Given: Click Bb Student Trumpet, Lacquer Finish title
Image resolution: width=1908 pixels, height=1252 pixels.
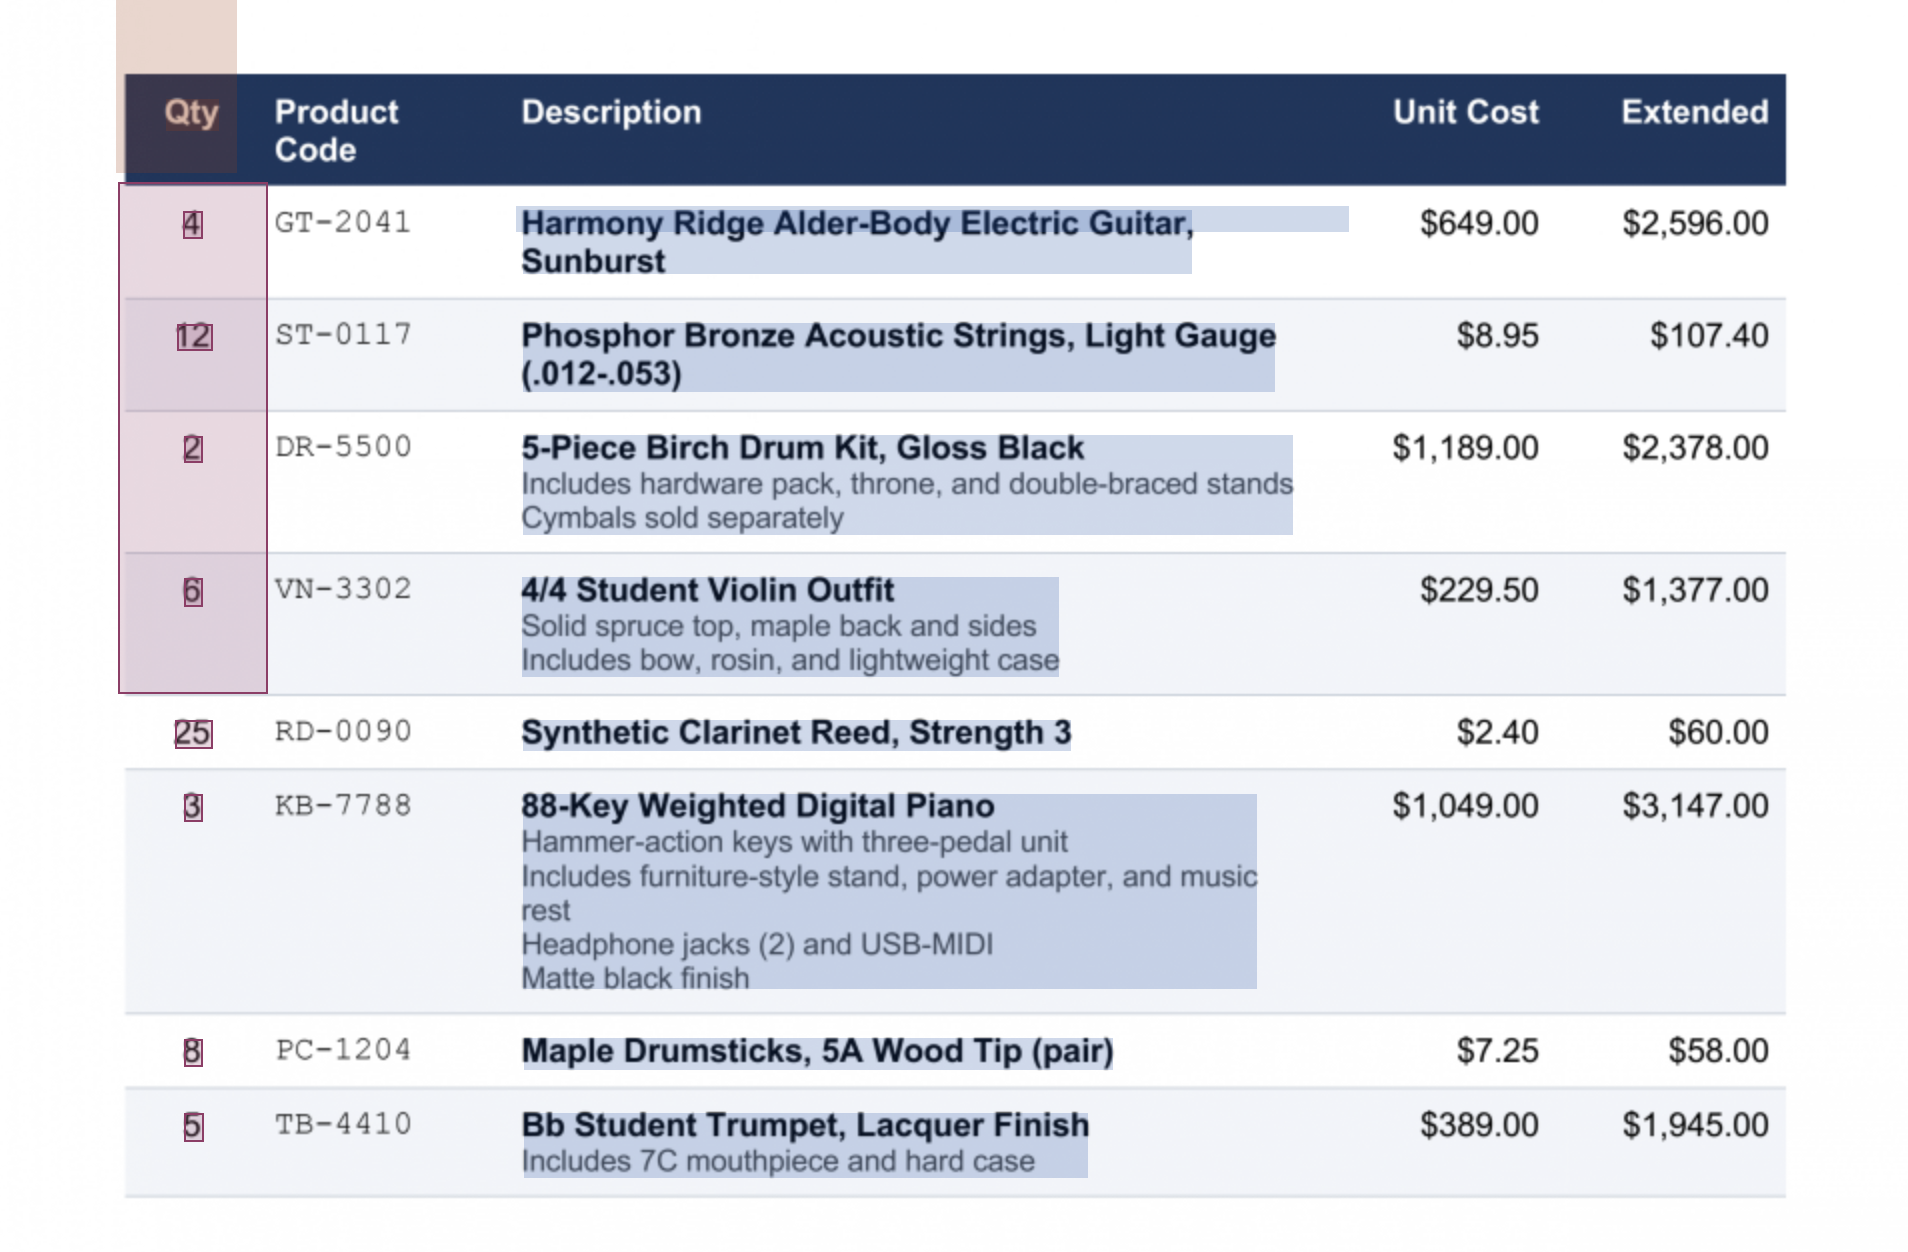Looking at the screenshot, I should pos(805,1125).
